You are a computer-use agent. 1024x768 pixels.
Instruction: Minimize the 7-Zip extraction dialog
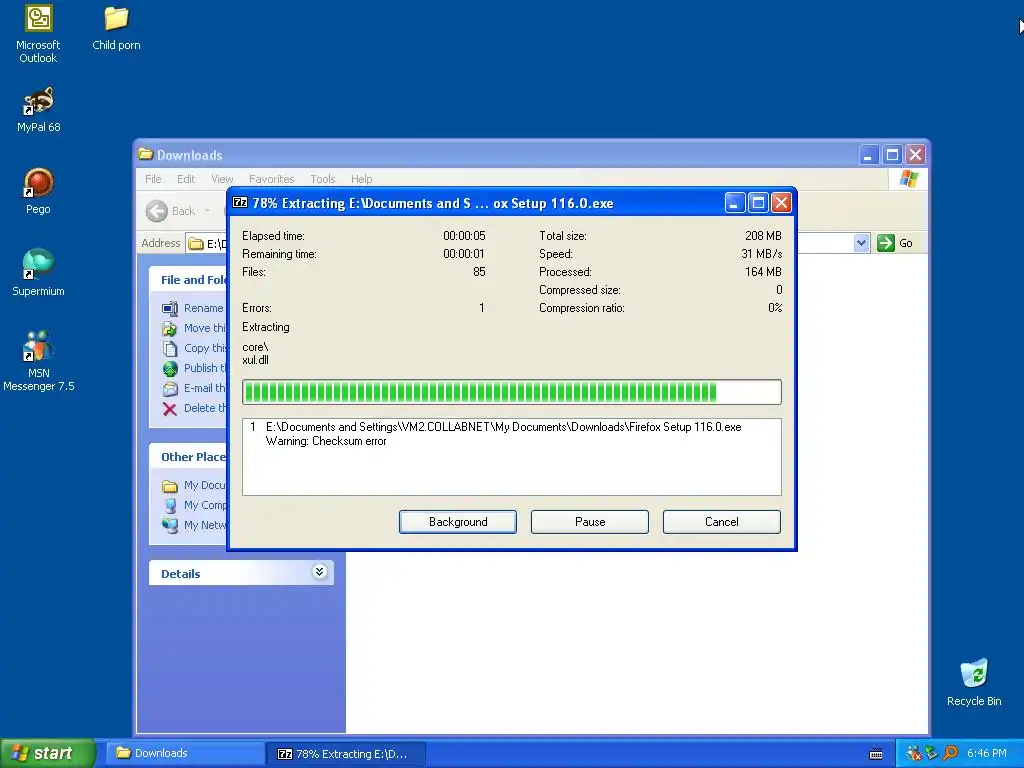735,203
